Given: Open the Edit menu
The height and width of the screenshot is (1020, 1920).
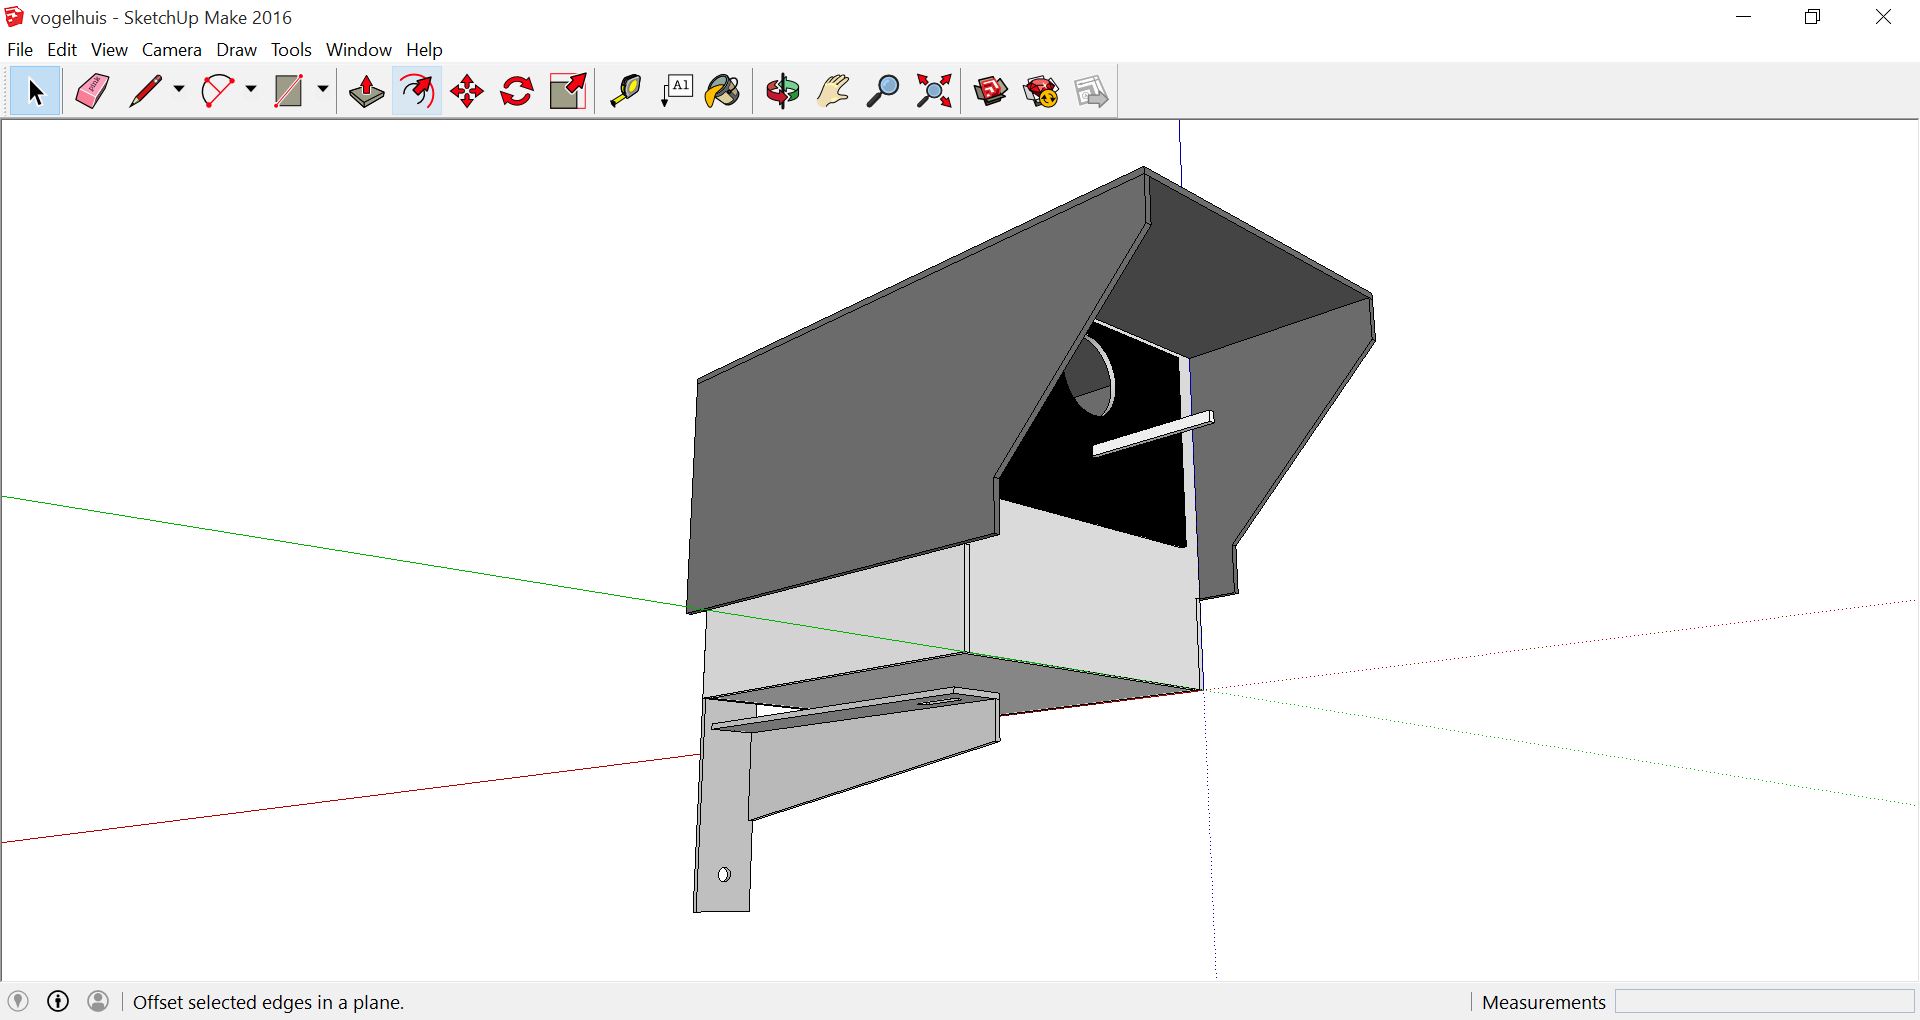Looking at the screenshot, I should click(x=62, y=49).
